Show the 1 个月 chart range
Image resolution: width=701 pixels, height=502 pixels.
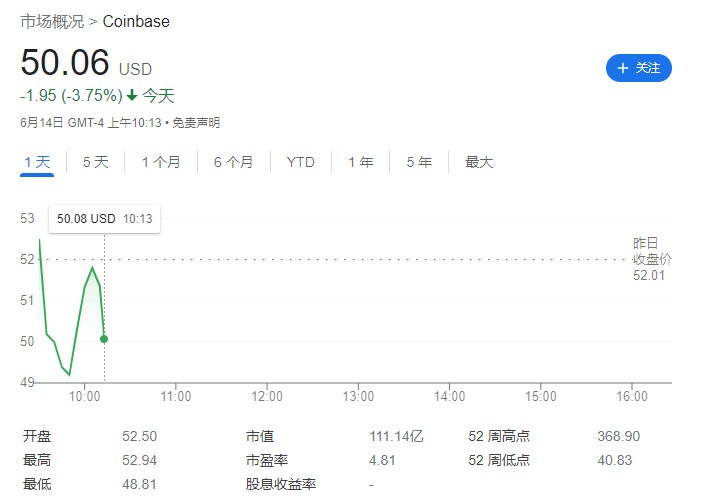[x=161, y=162]
